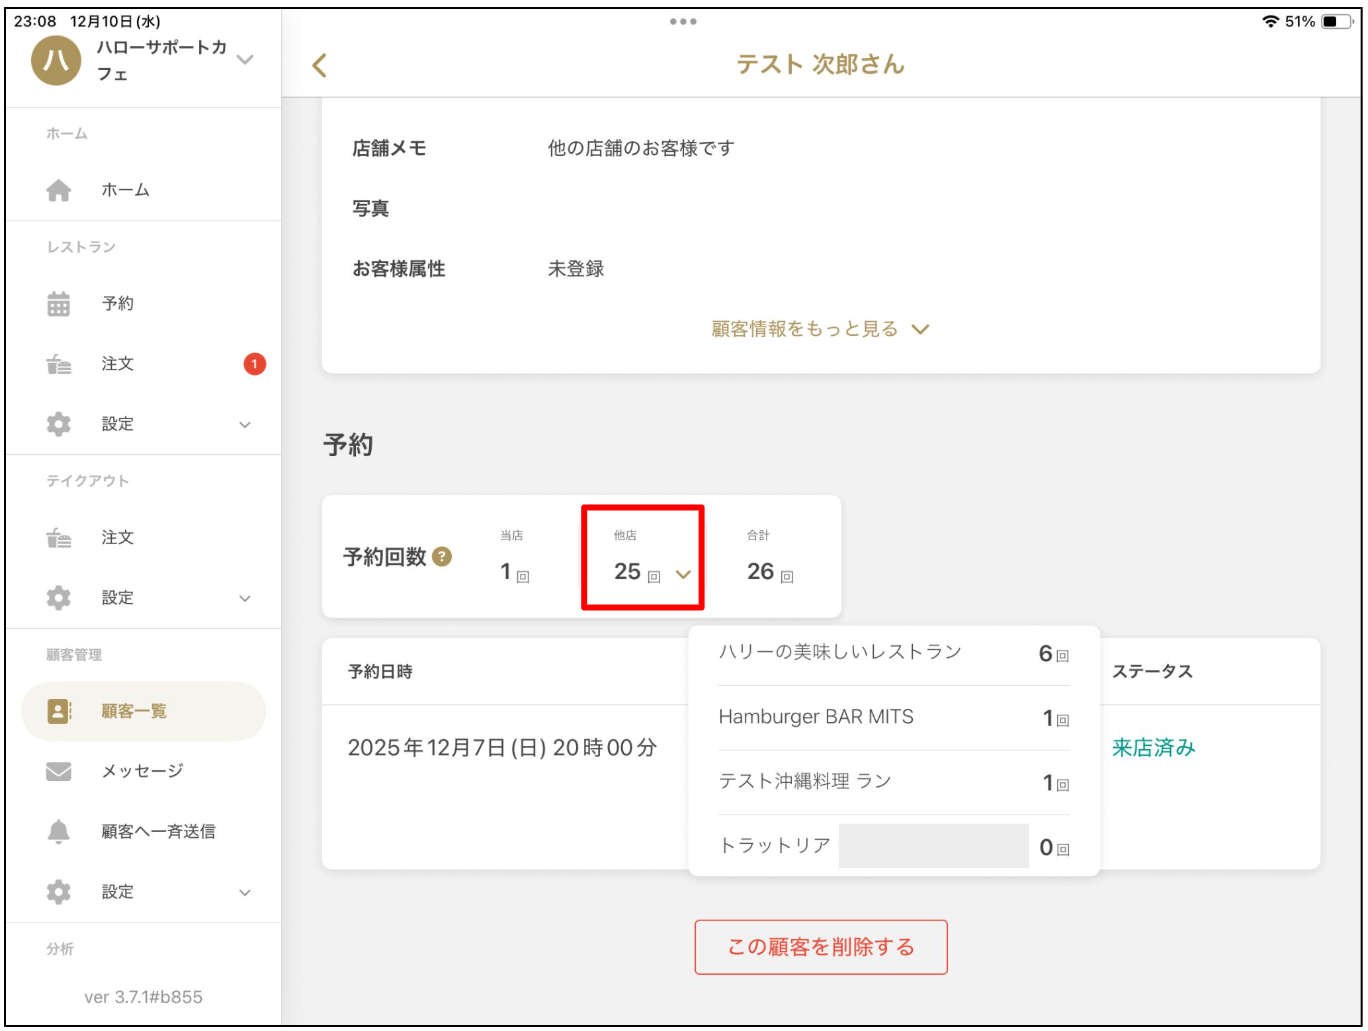Open ホーム from the sidebar menu
1368x1031 pixels.
(x=125, y=189)
